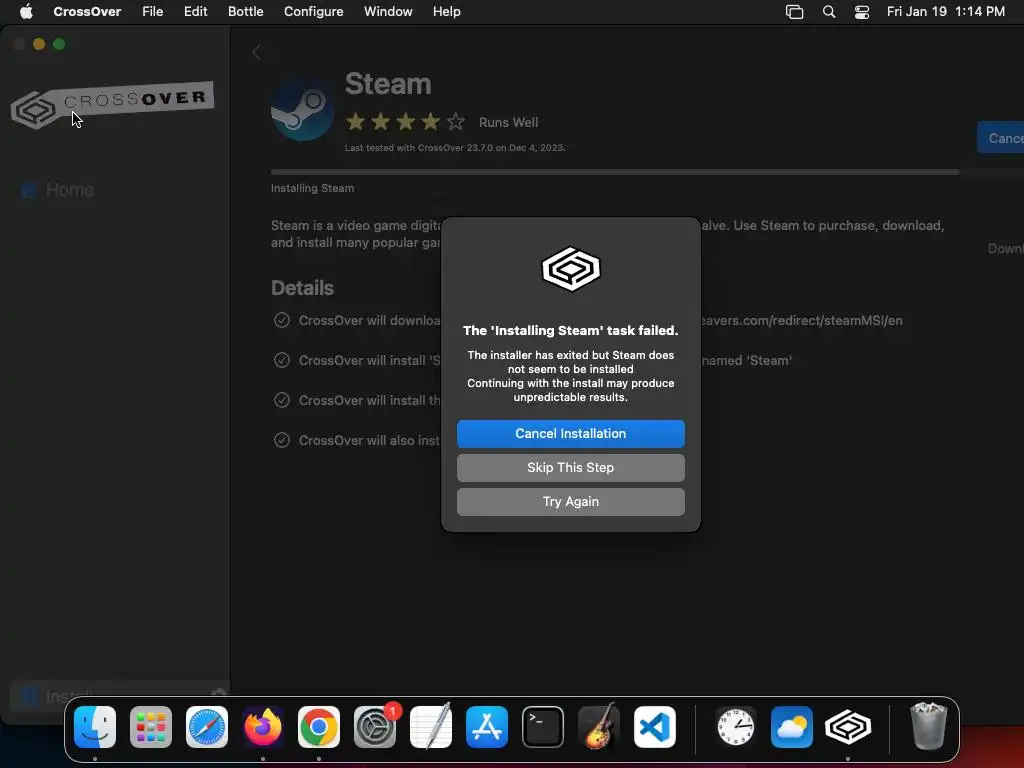Viewport: 1024px width, 768px height.
Task: Click the 'task failed' dialog heading
Action: [x=571, y=330]
